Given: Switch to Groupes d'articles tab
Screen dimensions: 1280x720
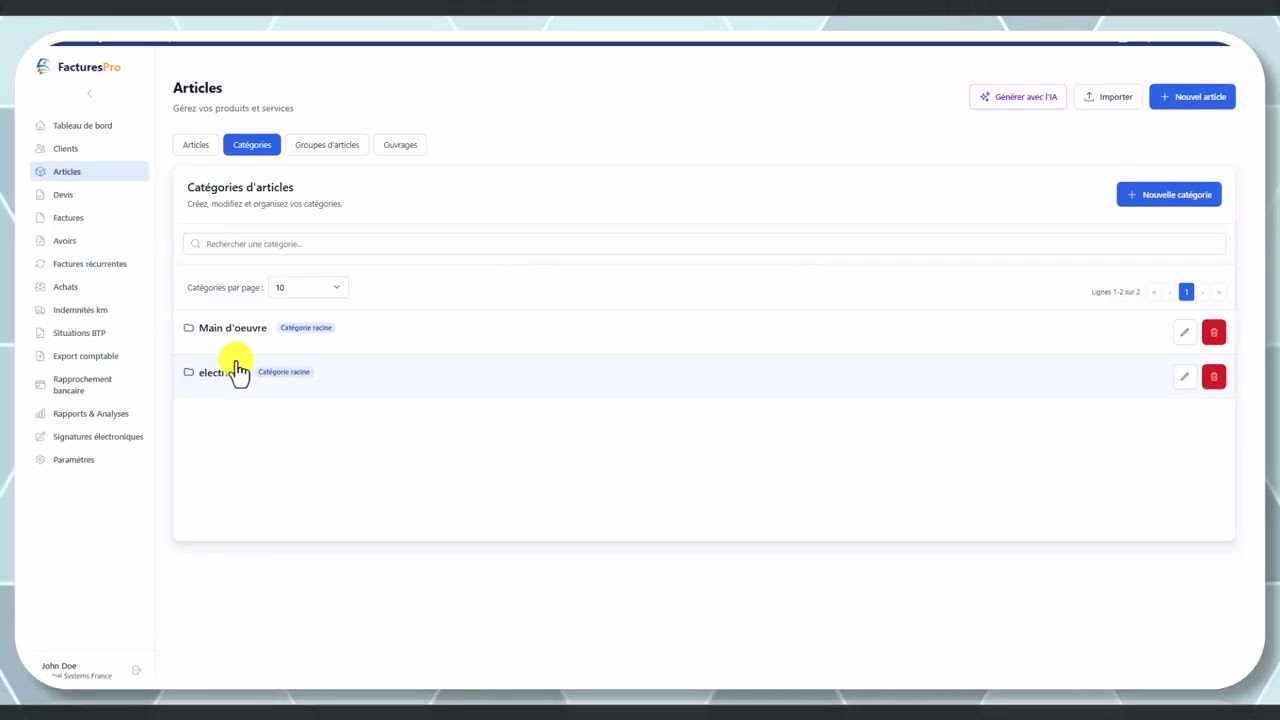Looking at the screenshot, I should coord(327,145).
